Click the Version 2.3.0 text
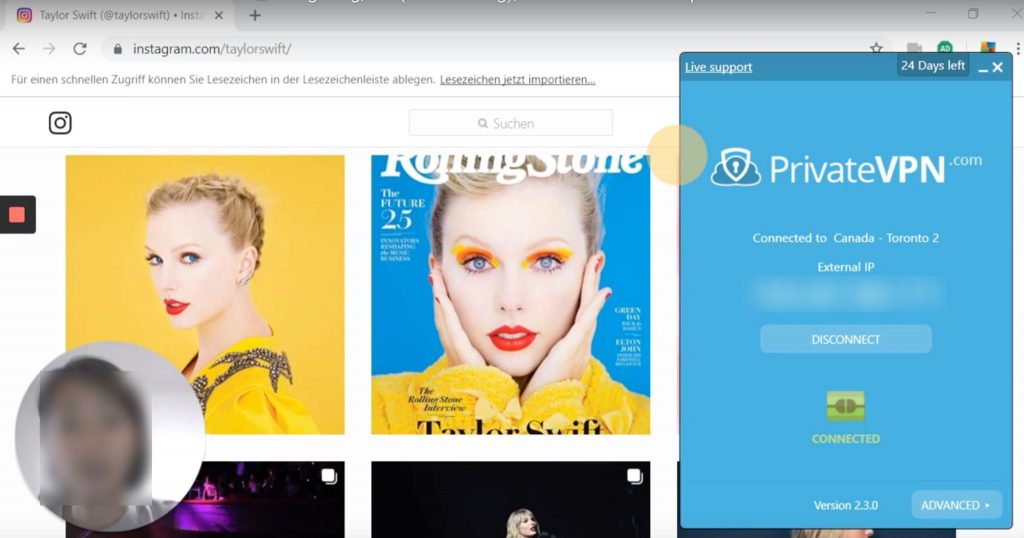This screenshot has height=538, width=1024. pyautogui.click(x=846, y=505)
